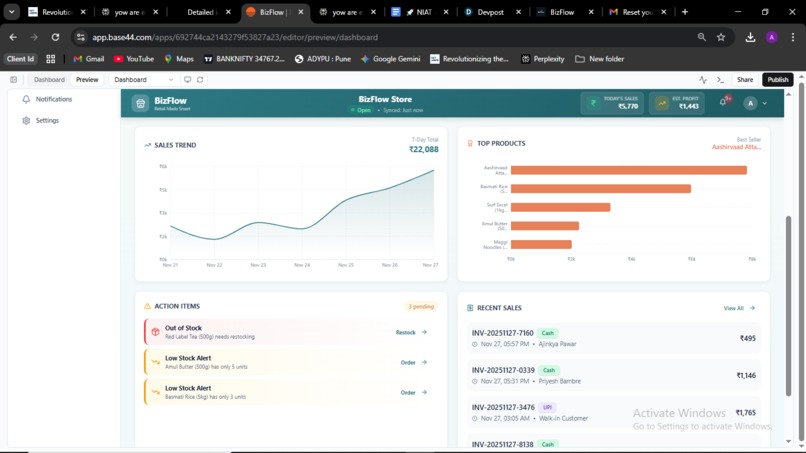This screenshot has width=806, height=453.
Task: Click the Out of Stock box icon
Action: 155,332
